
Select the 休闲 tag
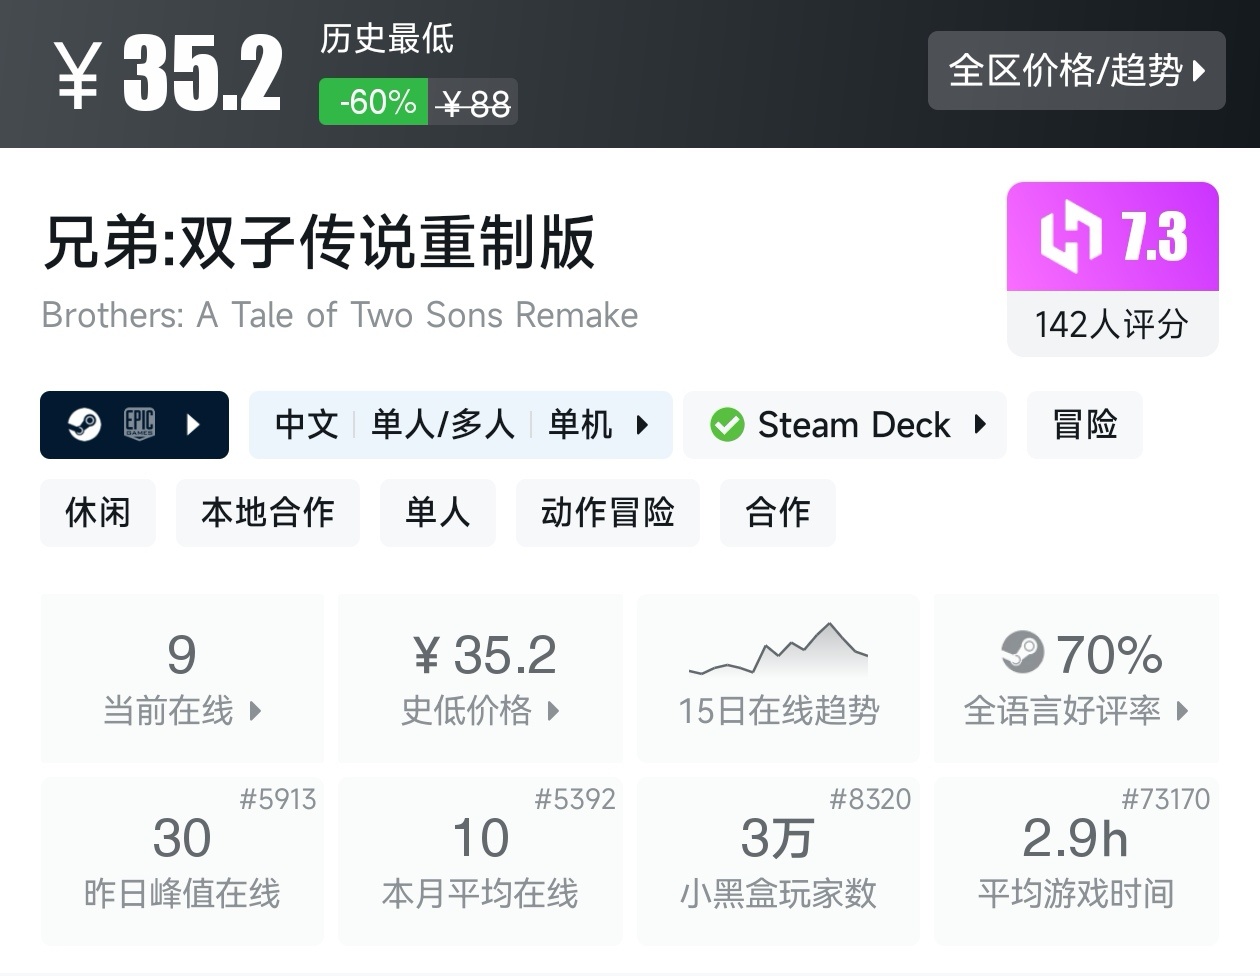(98, 513)
